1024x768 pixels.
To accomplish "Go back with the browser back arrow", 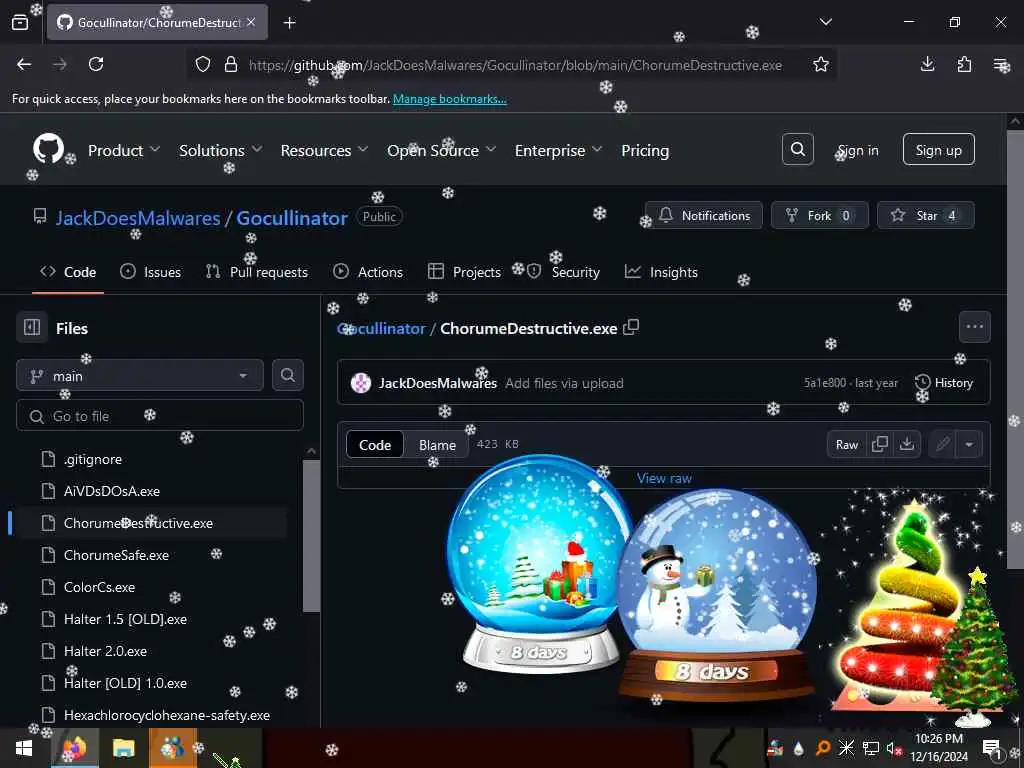I will pyautogui.click(x=24, y=64).
